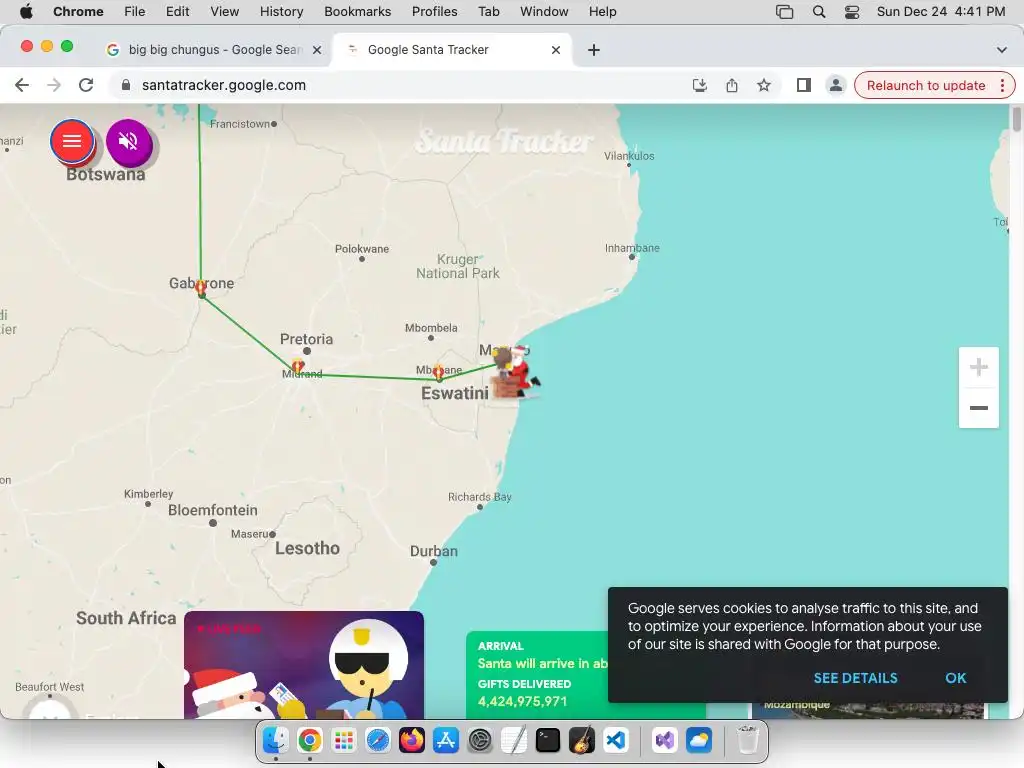1024x768 pixels.
Task: Open Visual Studio Code from the dock
Action: click(x=616, y=741)
